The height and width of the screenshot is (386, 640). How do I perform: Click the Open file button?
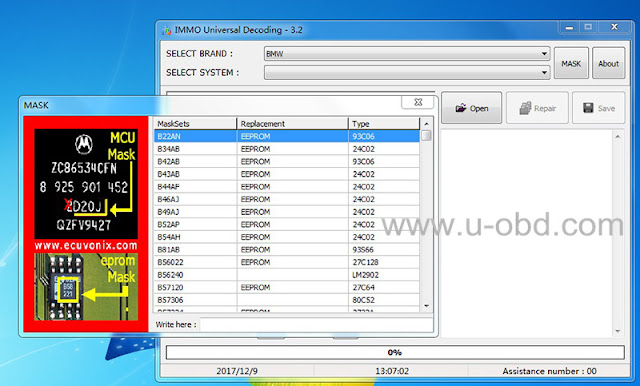(471, 108)
